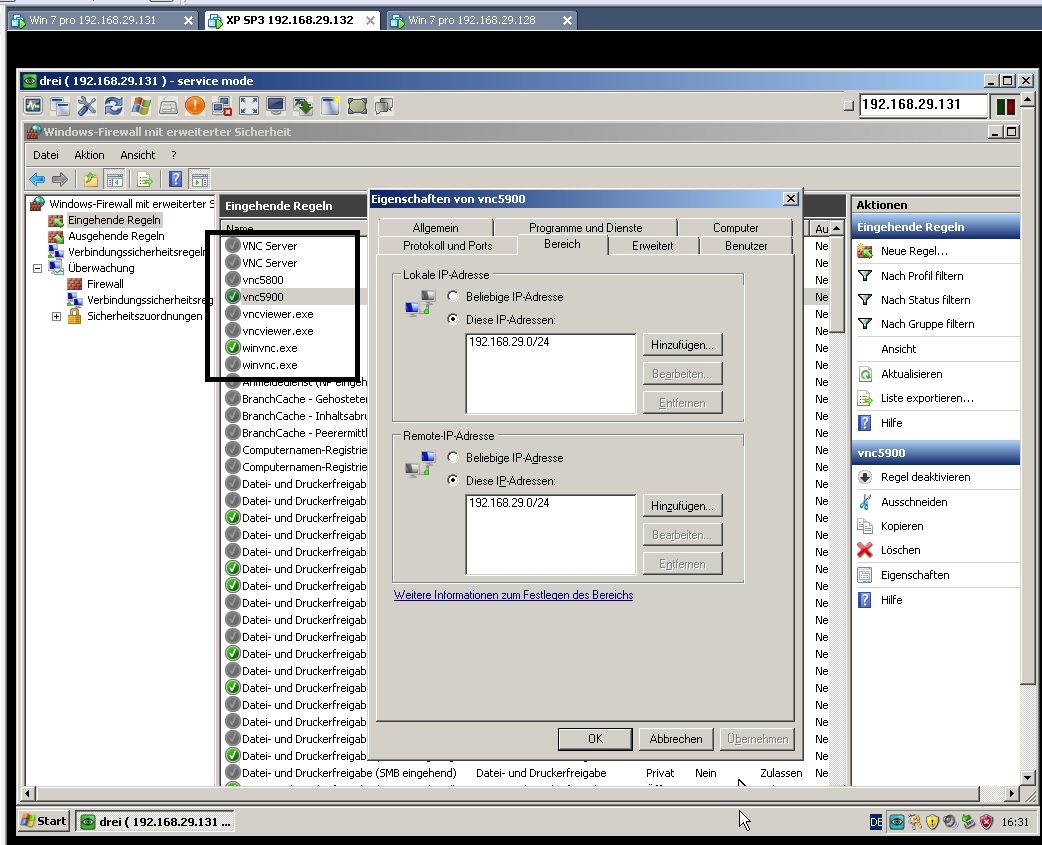
Task: Click Abbrechen in the properties dialog
Action: (x=676, y=739)
